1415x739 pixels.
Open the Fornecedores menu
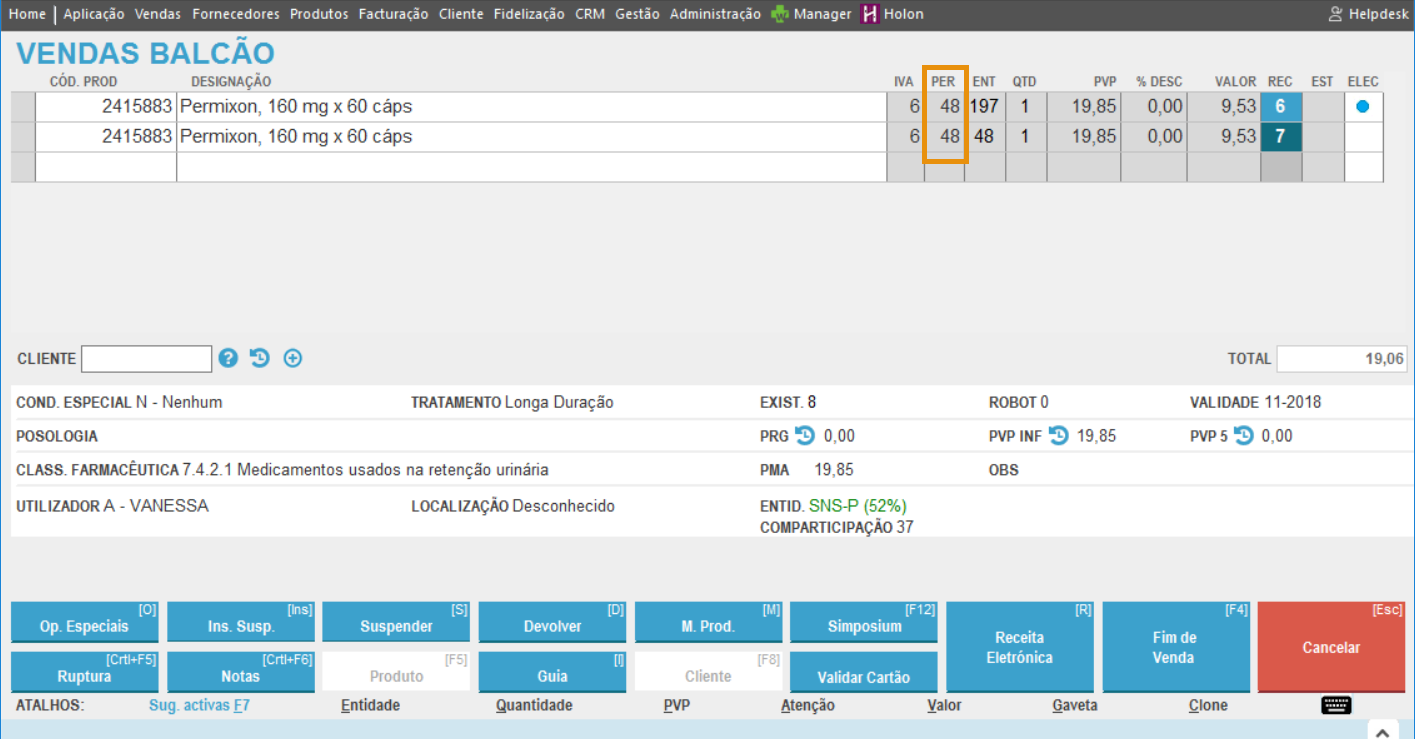pyautogui.click(x=235, y=14)
